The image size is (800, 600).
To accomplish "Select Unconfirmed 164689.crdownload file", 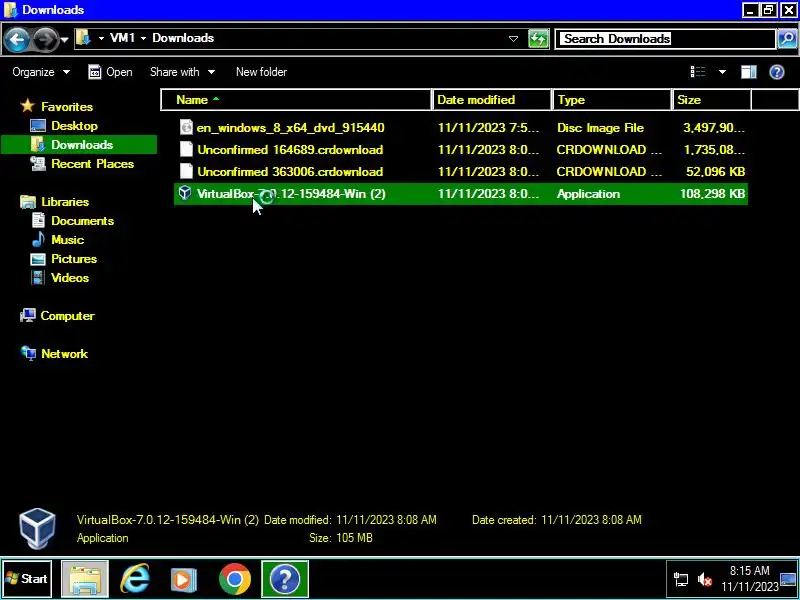I will coord(461,149).
